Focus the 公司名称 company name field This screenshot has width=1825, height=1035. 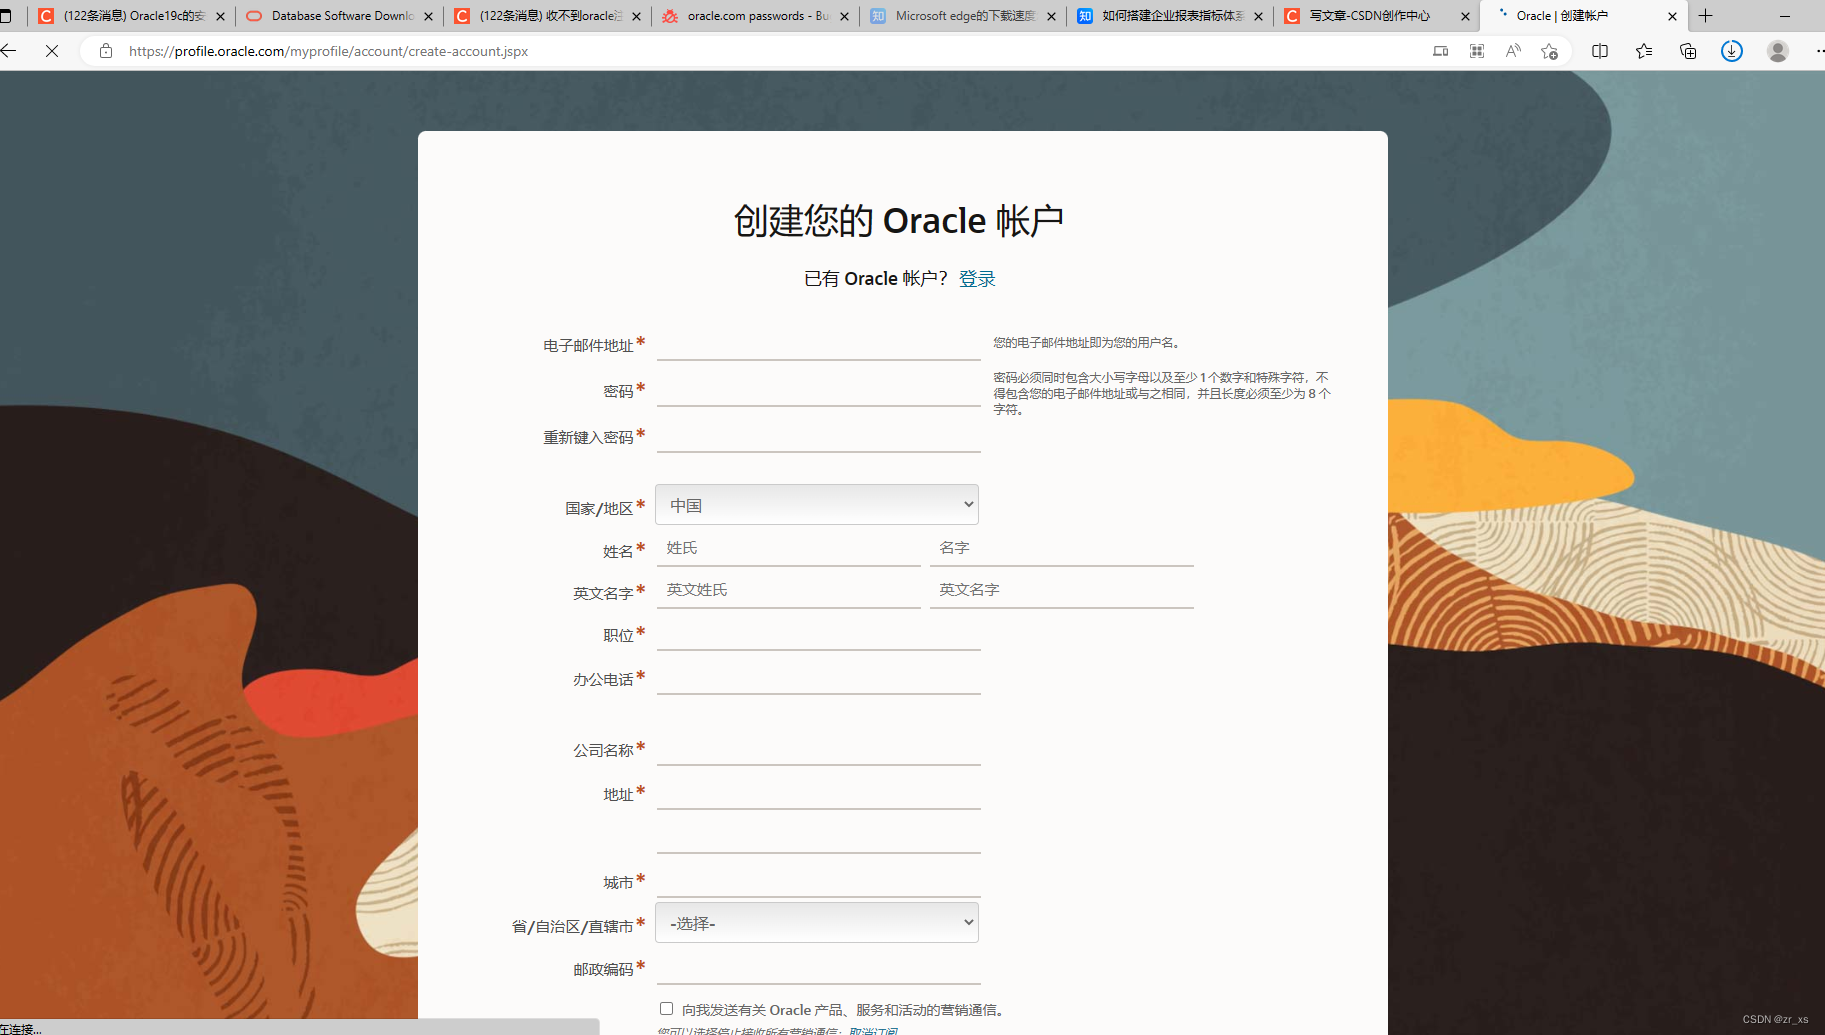click(x=818, y=748)
